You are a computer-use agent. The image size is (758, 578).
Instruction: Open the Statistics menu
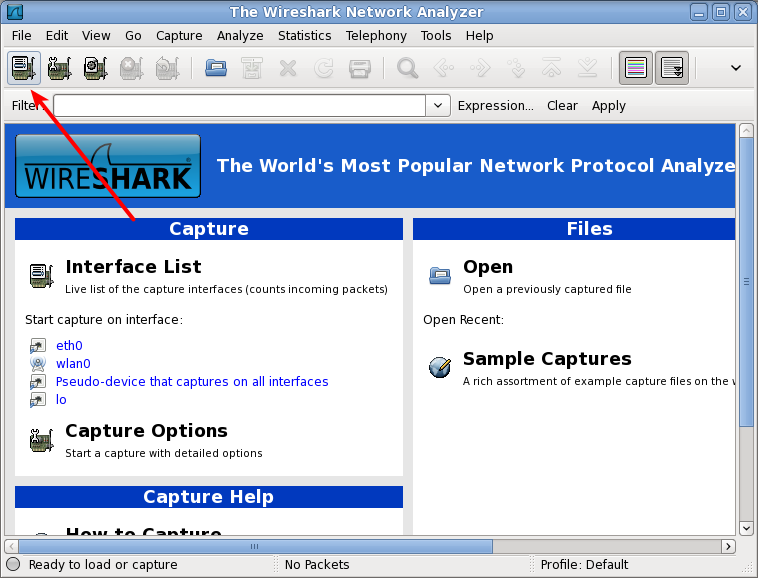[x=305, y=36]
